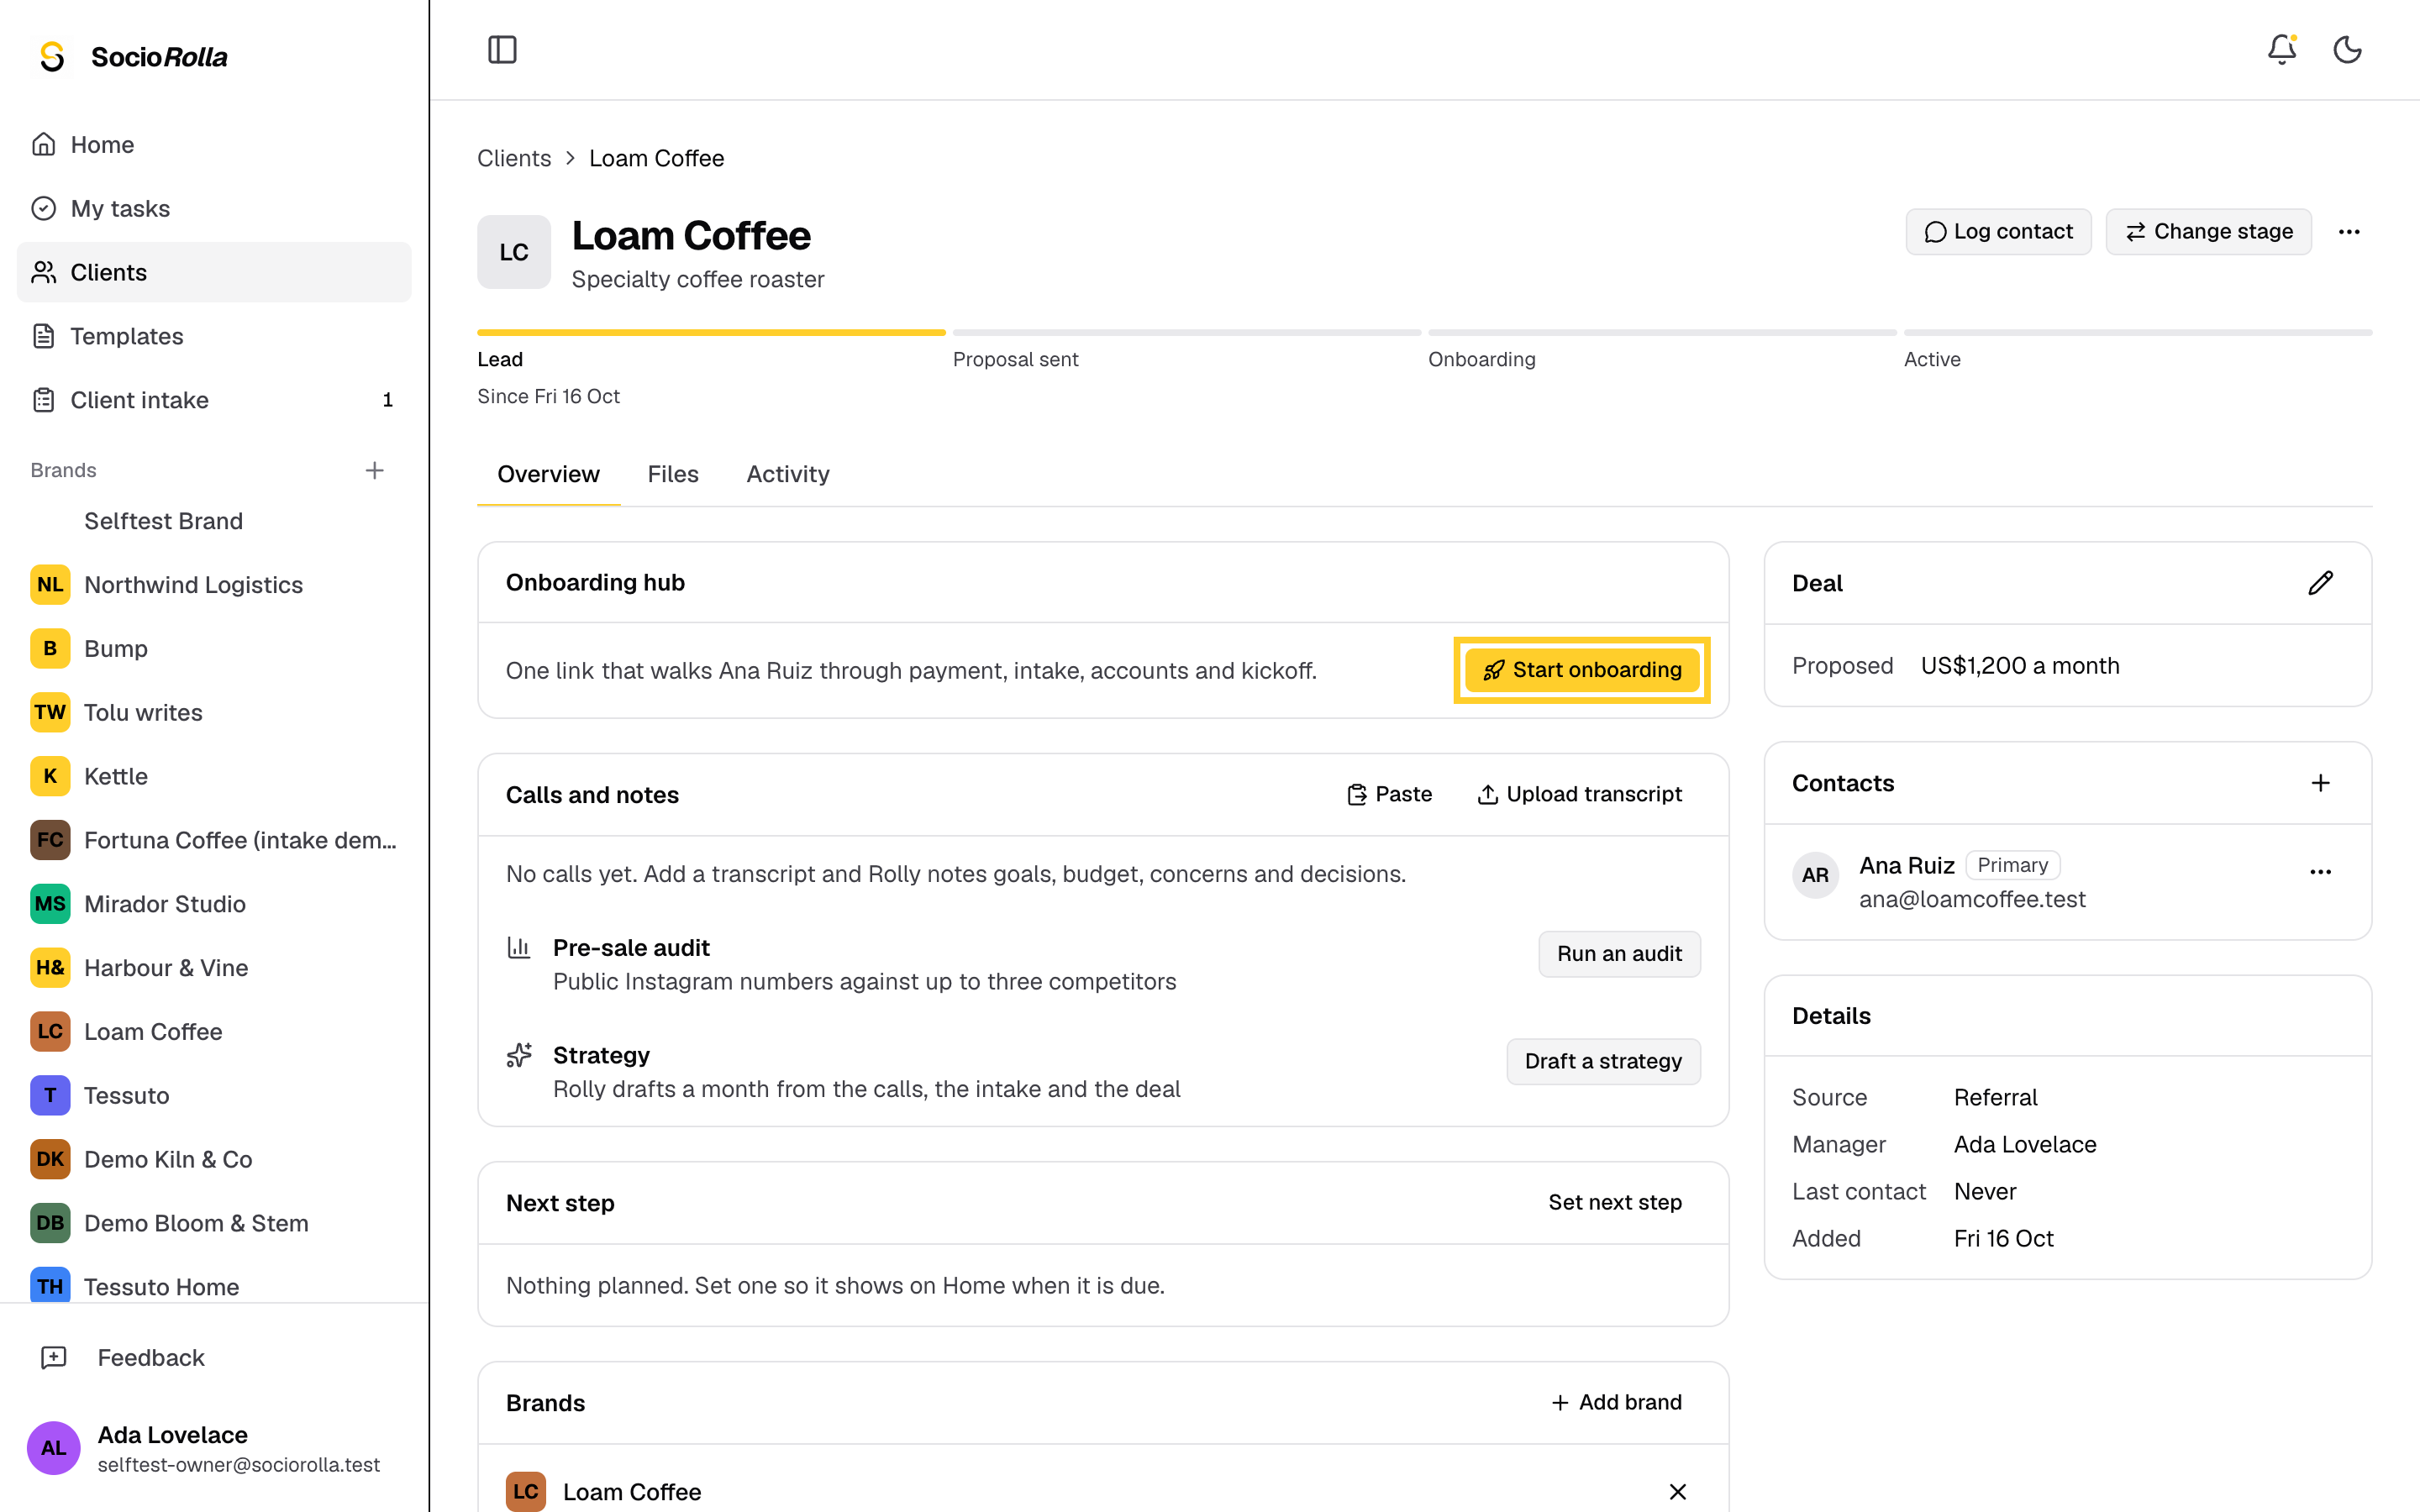The width and height of the screenshot is (2420, 1512).
Task: Open the Tolu writes brand
Action: 214,712
